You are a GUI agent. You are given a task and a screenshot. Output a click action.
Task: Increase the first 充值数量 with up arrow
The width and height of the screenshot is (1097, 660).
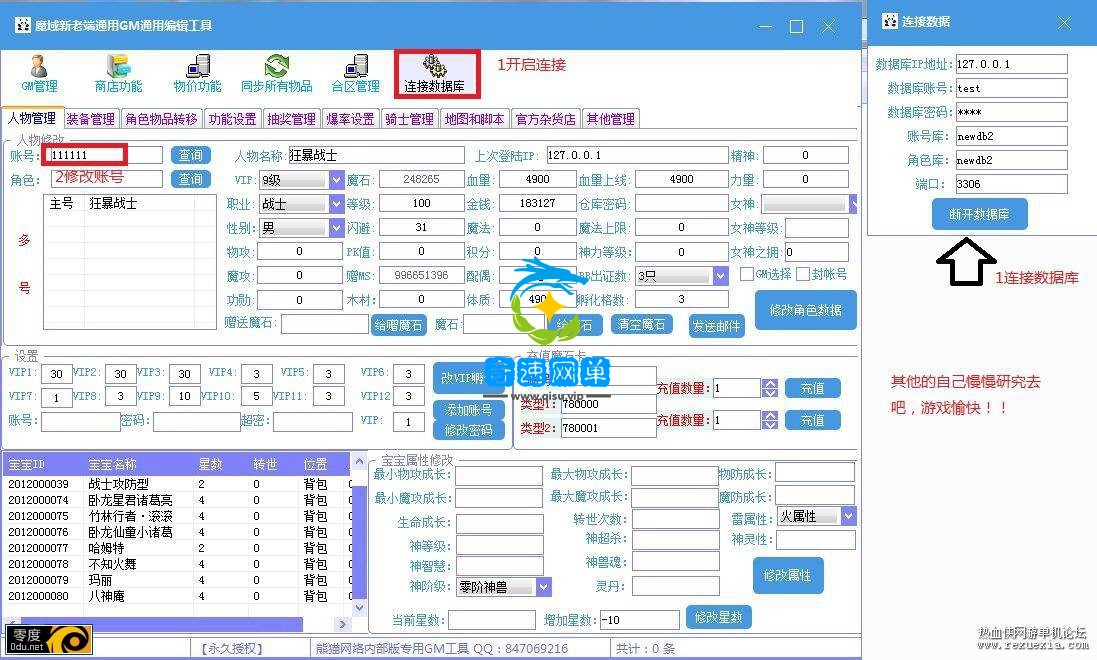[769, 383]
